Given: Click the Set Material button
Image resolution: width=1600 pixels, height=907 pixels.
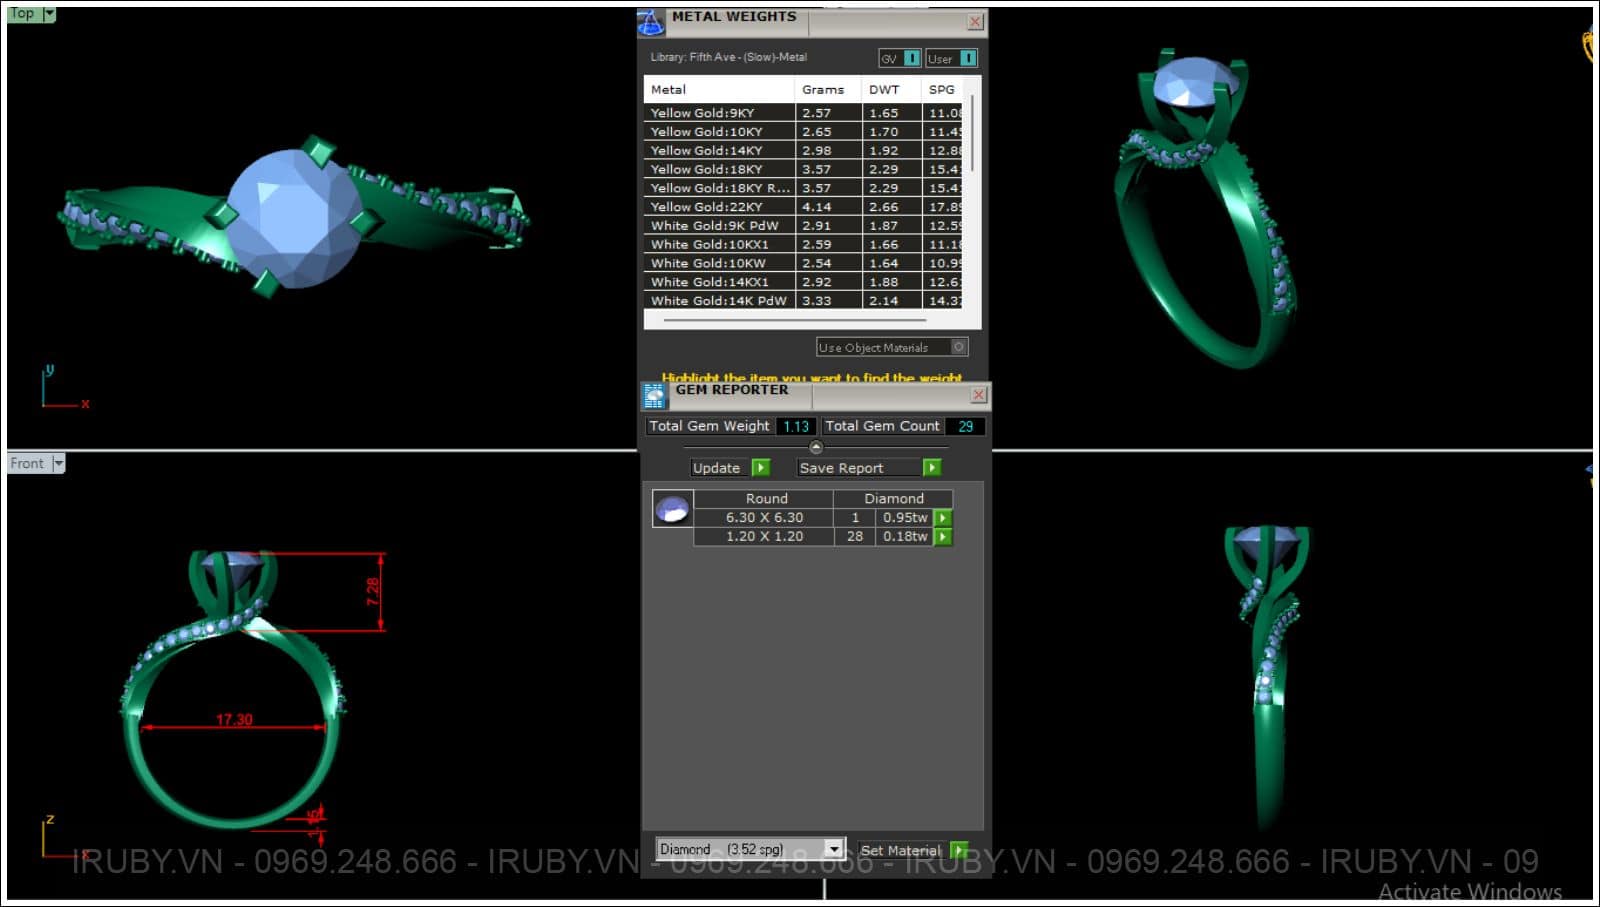Looking at the screenshot, I should point(902,850).
